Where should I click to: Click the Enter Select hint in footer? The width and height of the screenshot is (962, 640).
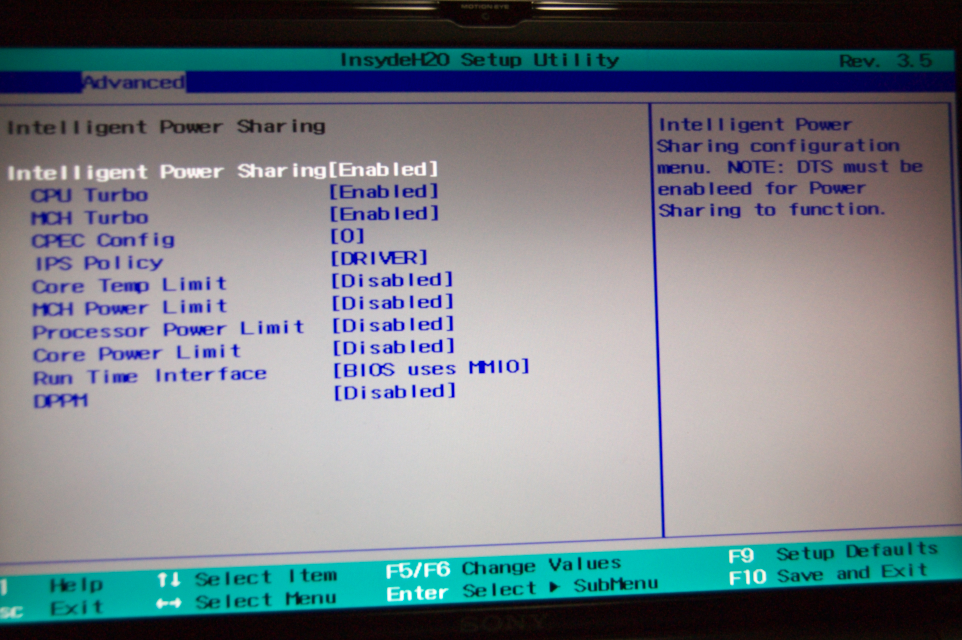point(462,592)
